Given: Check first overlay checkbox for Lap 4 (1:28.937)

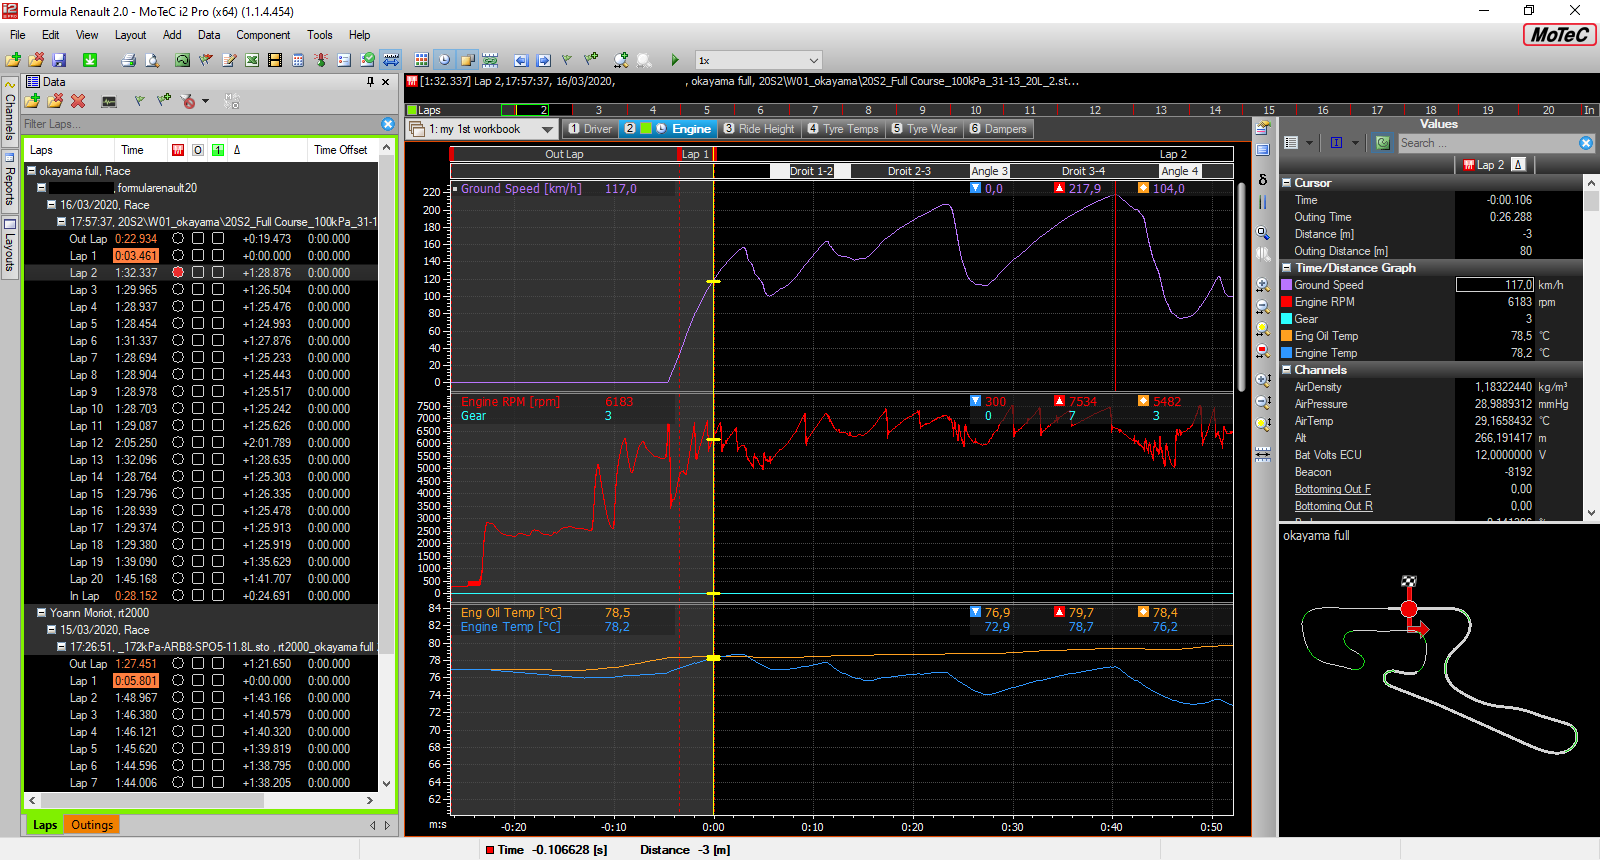Looking at the screenshot, I should point(198,306).
